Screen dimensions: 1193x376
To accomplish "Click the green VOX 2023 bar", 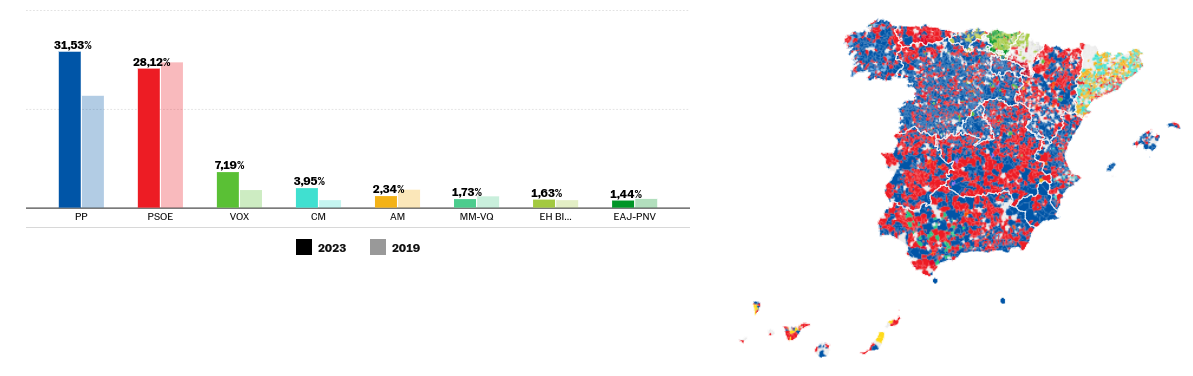I will point(228,190).
